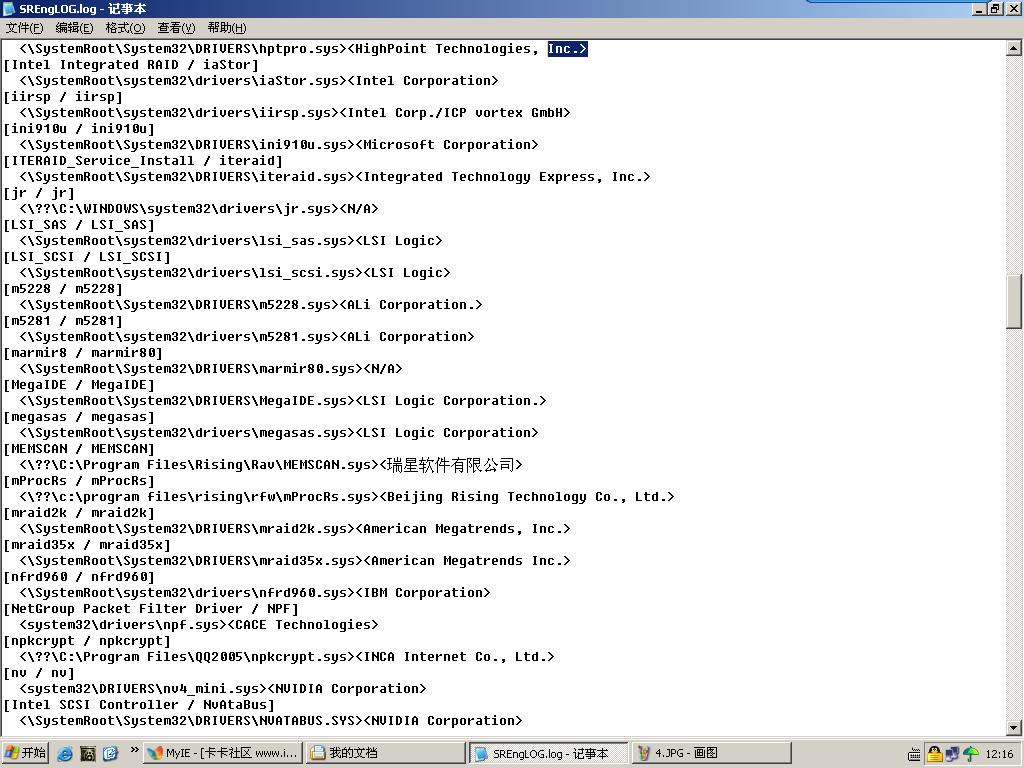
Task: Open the 编辑(E) menu
Action: point(74,27)
